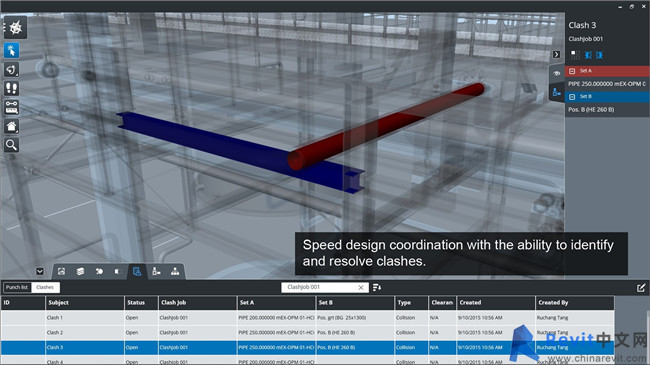
Task: Click the first blue zoom-to-clash icon
Action: (x=588, y=55)
